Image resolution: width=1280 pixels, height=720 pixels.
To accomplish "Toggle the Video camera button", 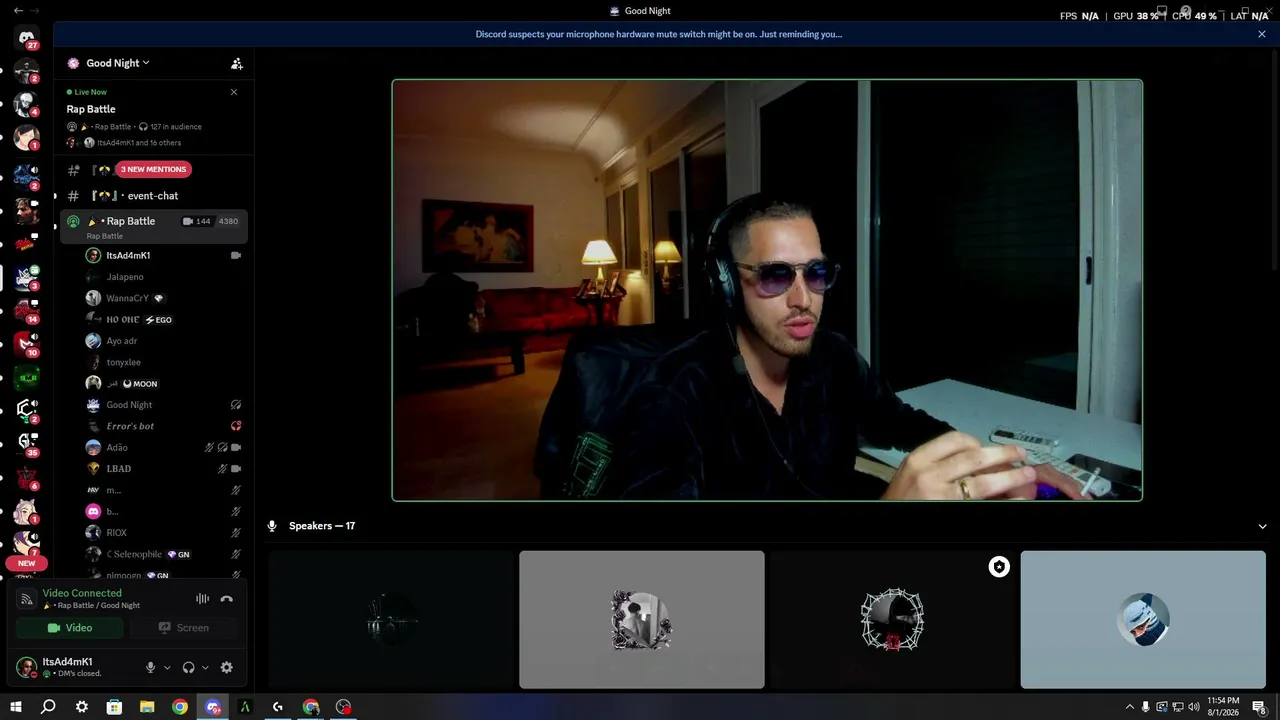I will (x=70, y=628).
